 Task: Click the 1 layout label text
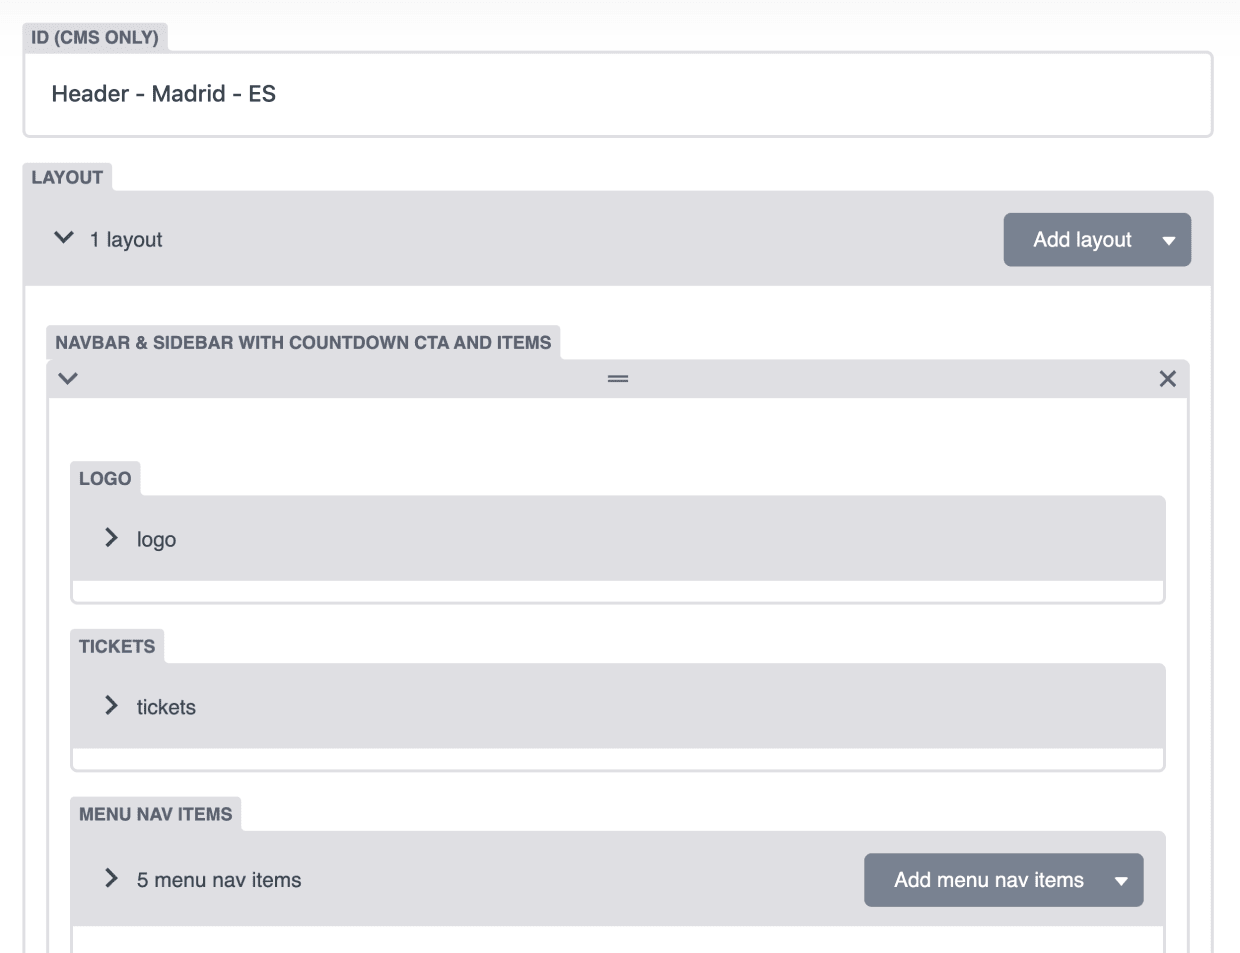coord(126,240)
